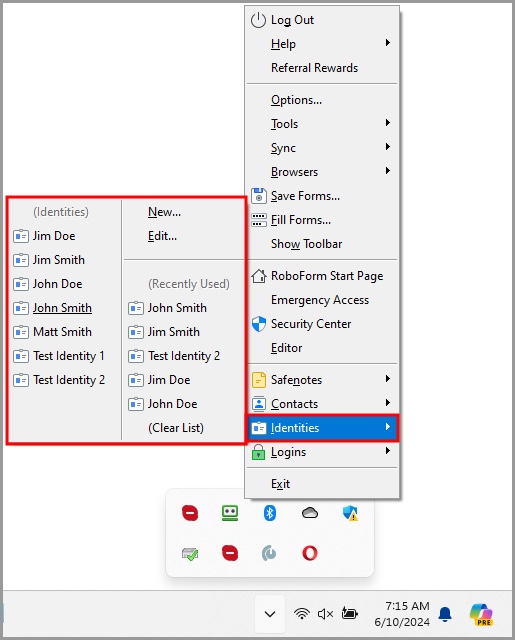This screenshot has height=640, width=515.
Task: Select Test Identity 1
Action: (x=65, y=356)
